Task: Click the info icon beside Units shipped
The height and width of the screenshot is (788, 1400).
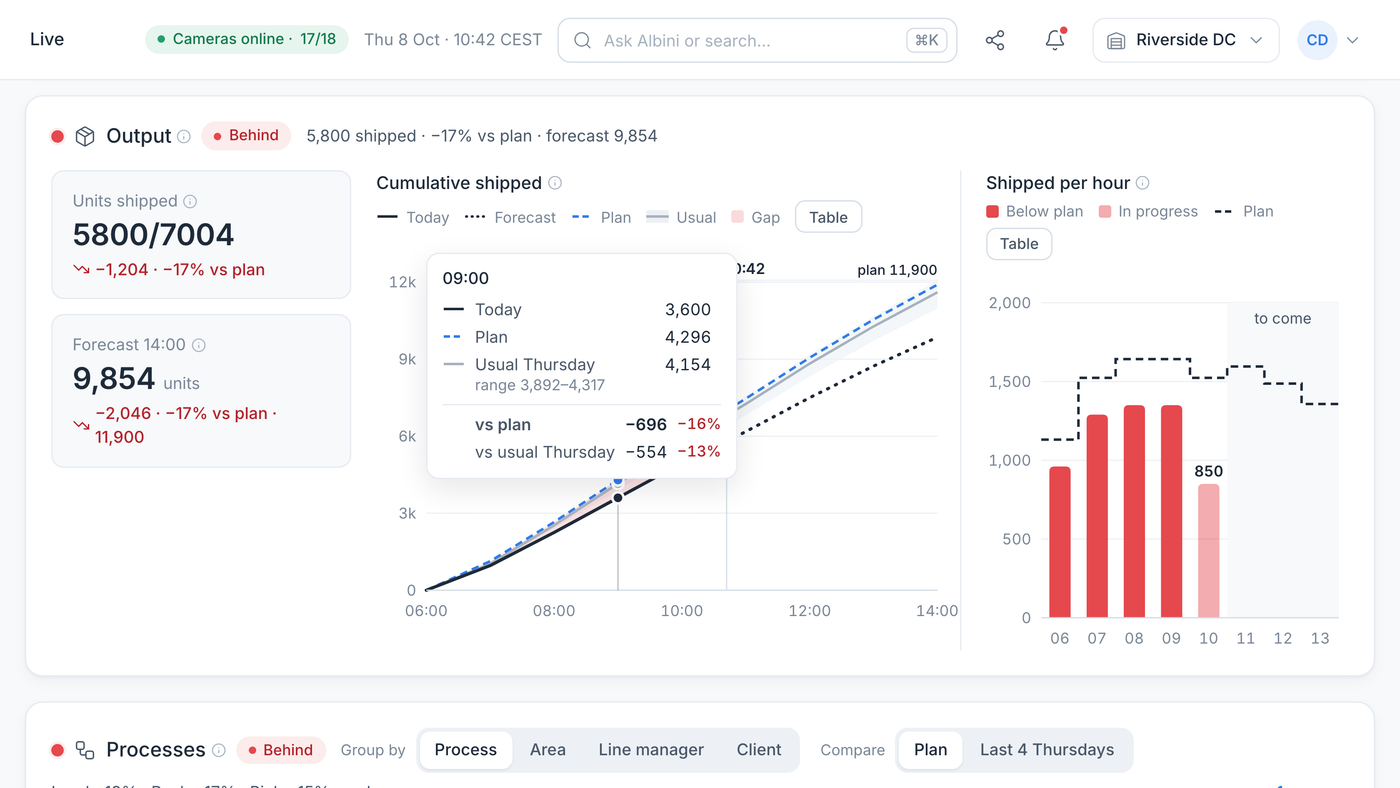Action: [190, 201]
